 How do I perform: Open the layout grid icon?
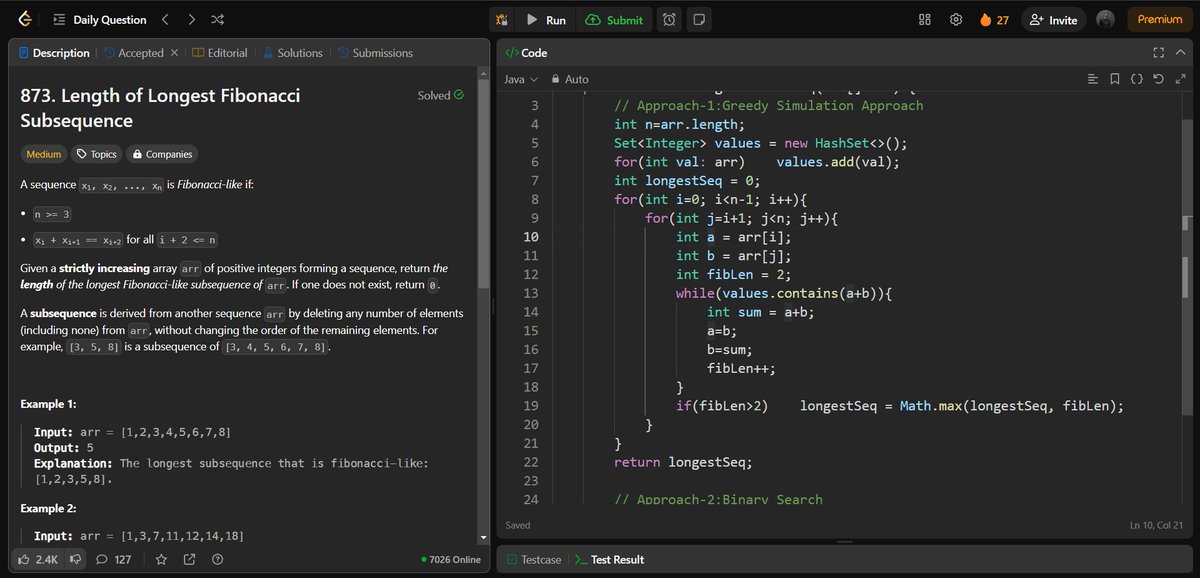point(925,20)
